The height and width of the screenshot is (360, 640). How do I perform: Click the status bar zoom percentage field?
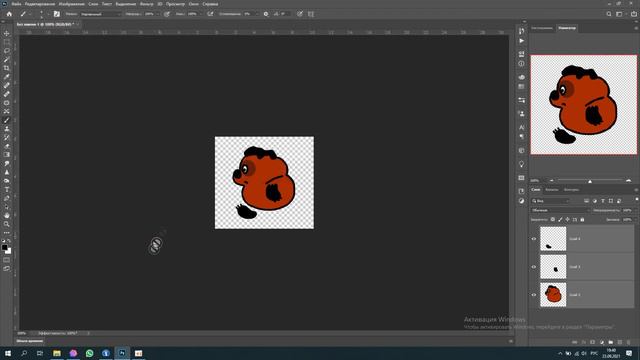click(x=22, y=333)
